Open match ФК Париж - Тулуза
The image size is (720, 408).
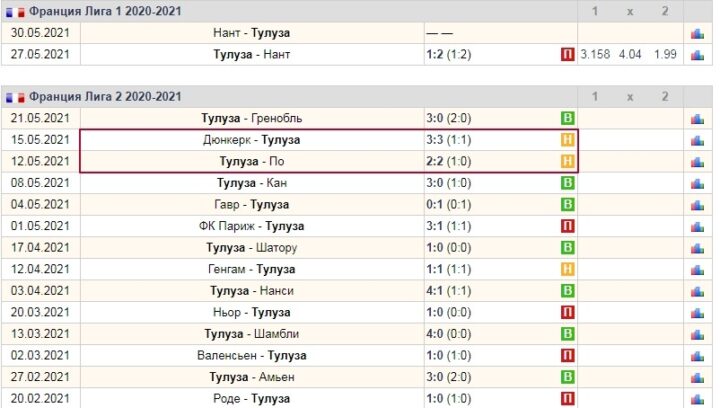click(252, 226)
